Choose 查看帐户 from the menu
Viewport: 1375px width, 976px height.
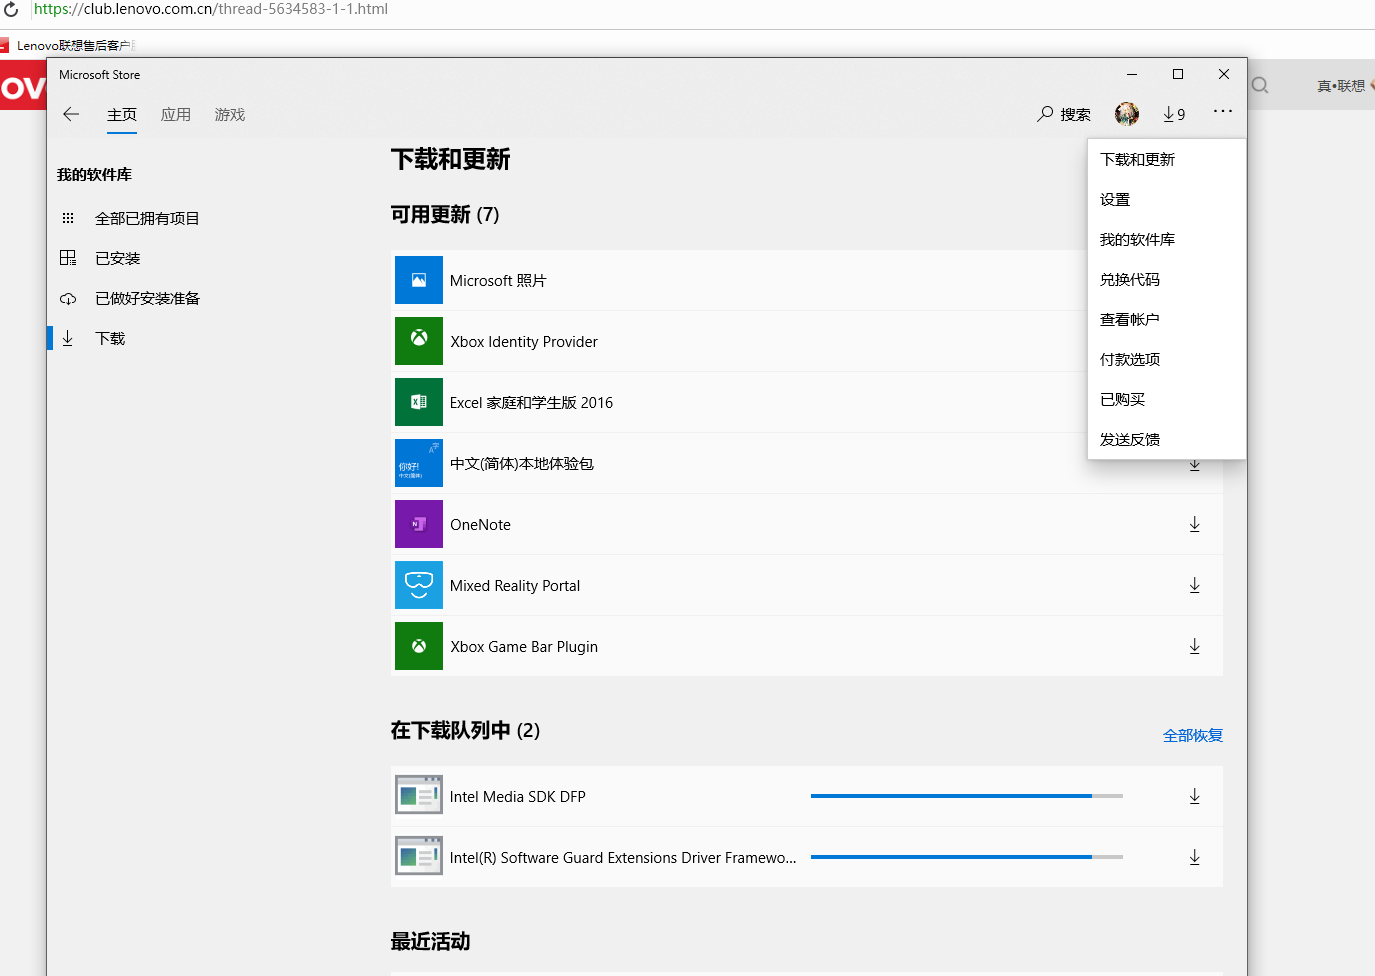click(x=1167, y=319)
